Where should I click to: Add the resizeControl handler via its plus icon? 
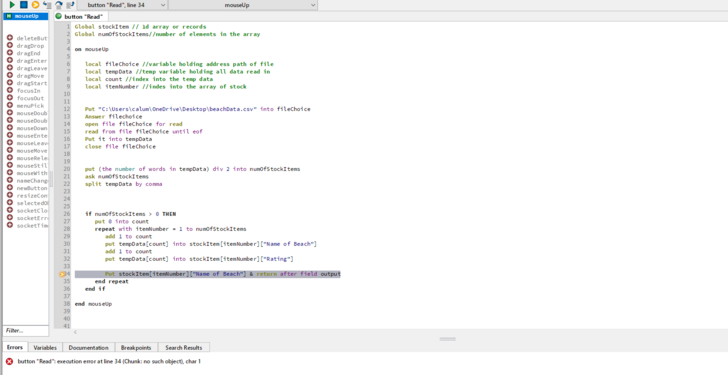click(x=9, y=195)
